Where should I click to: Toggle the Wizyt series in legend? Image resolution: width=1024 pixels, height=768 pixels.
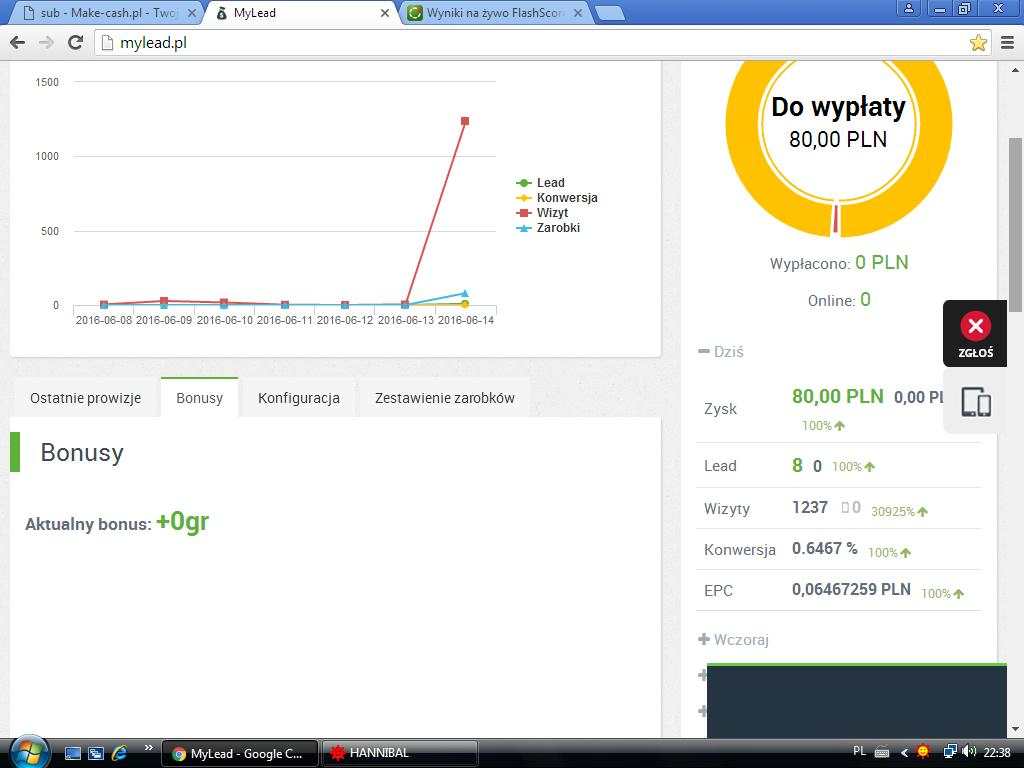[x=551, y=213]
